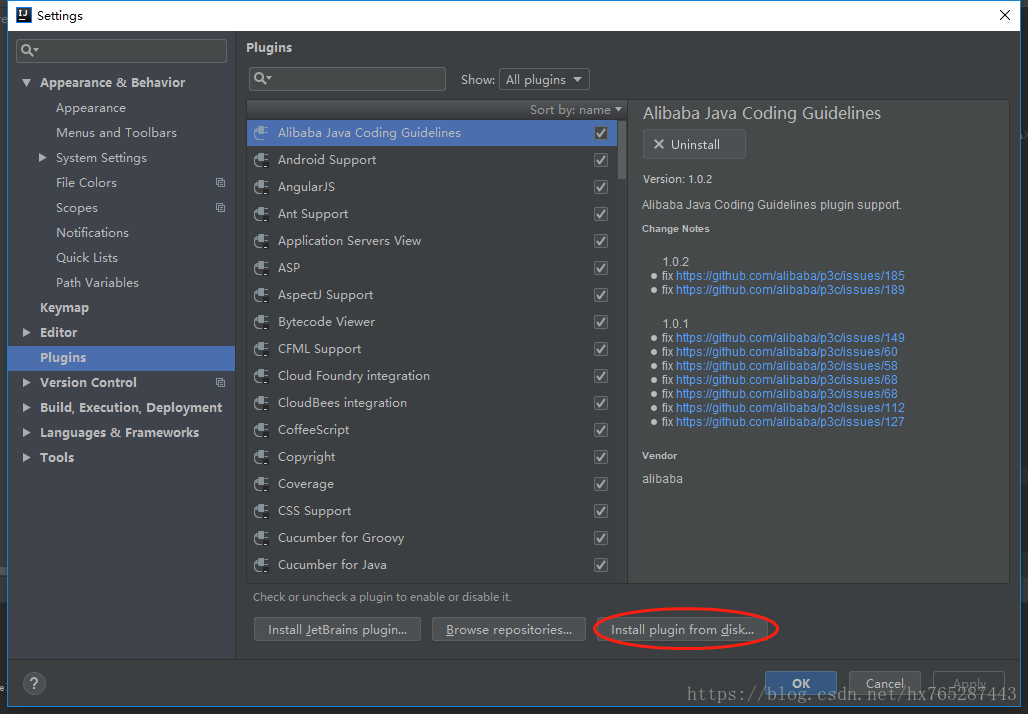The image size is (1028, 714).
Task: Click the Alibaba Java Coding Guidelines plugin icon
Action: 261,133
